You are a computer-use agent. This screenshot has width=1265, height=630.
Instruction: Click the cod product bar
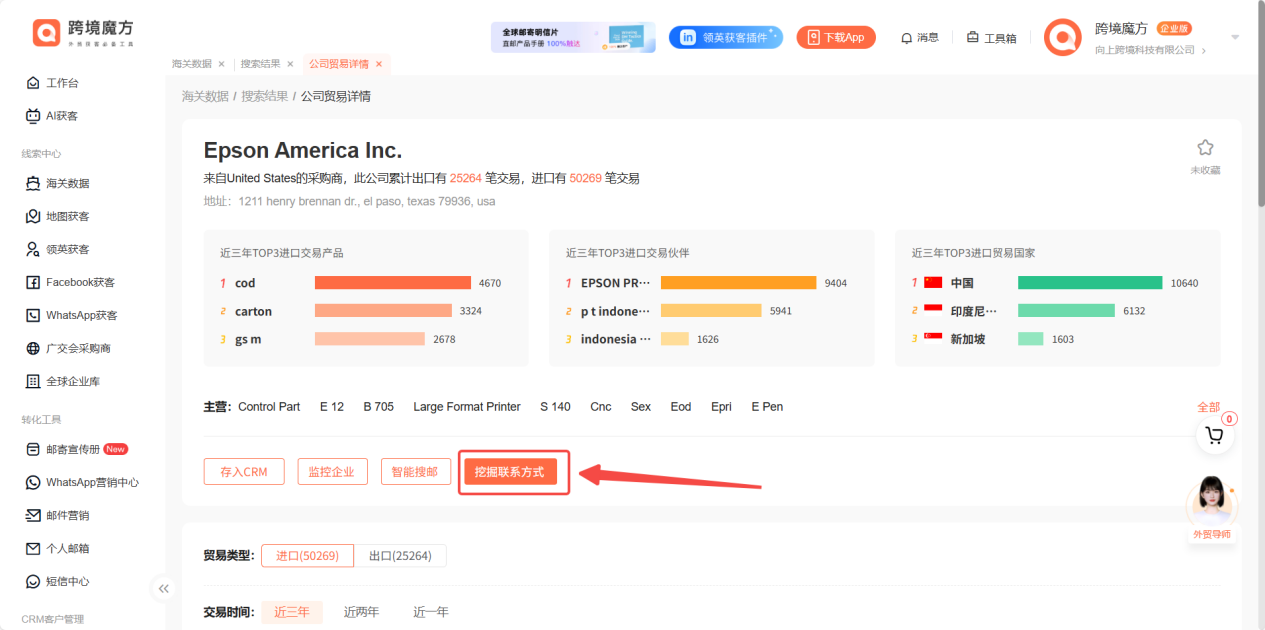pos(393,283)
